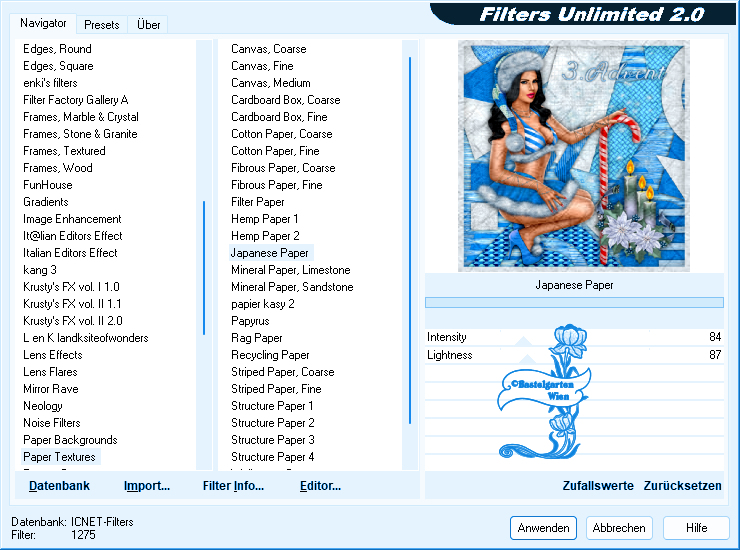Select 'Italian Editors Effect' category

[x=70, y=253]
